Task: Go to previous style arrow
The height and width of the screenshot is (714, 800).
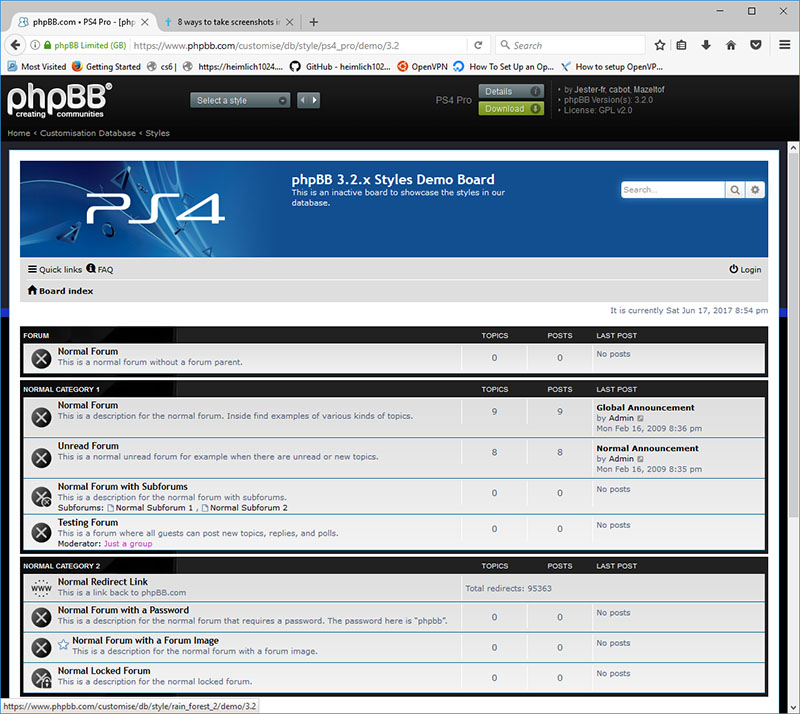Action: pos(303,100)
